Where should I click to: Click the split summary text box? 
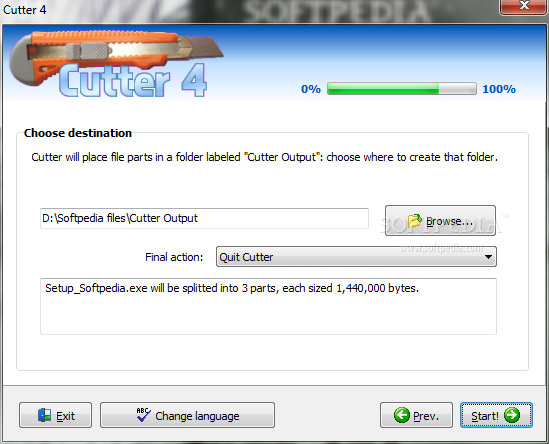[x=268, y=306]
